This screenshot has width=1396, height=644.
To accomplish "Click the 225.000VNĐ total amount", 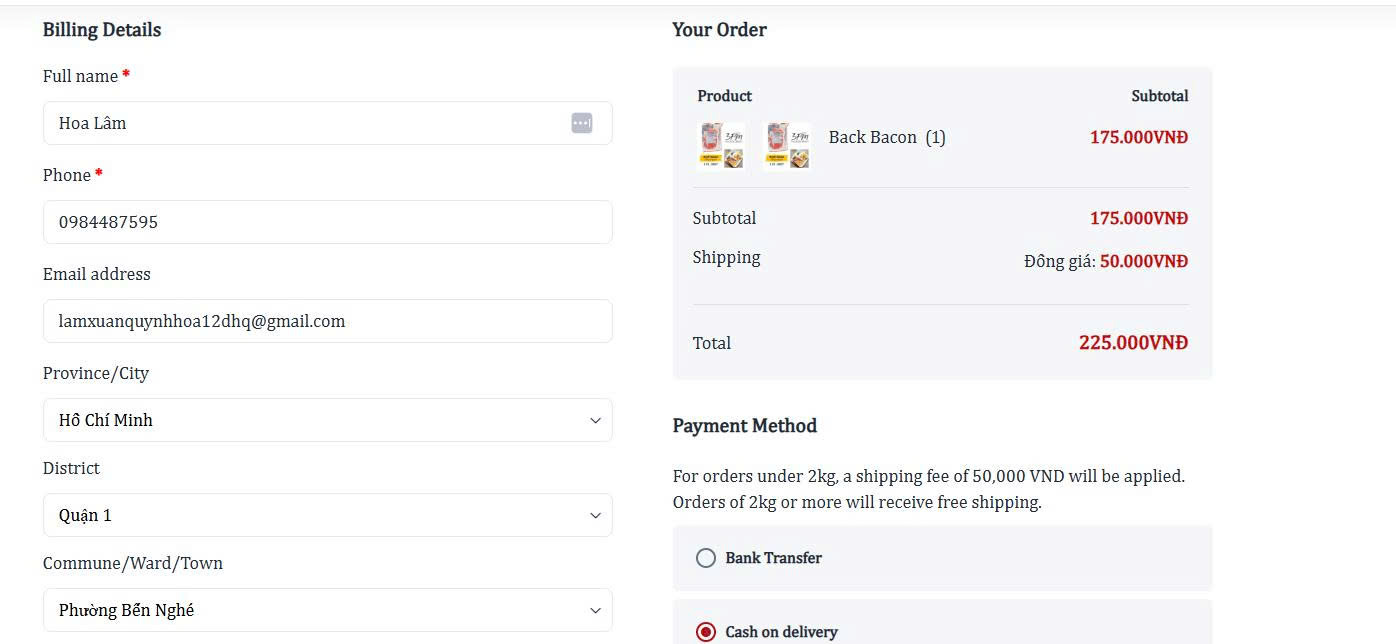I will [1133, 343].
